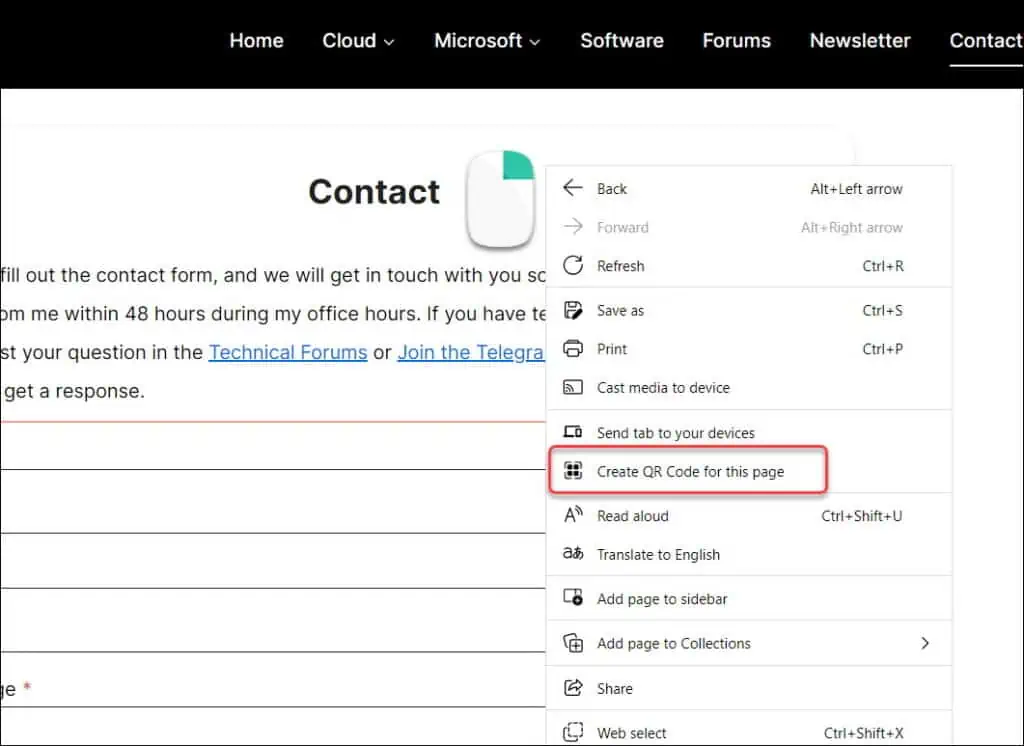Click the Contact page heading
Viewport: 1024px width, 746px height.
pyautogui.click(x=374, y=191)
